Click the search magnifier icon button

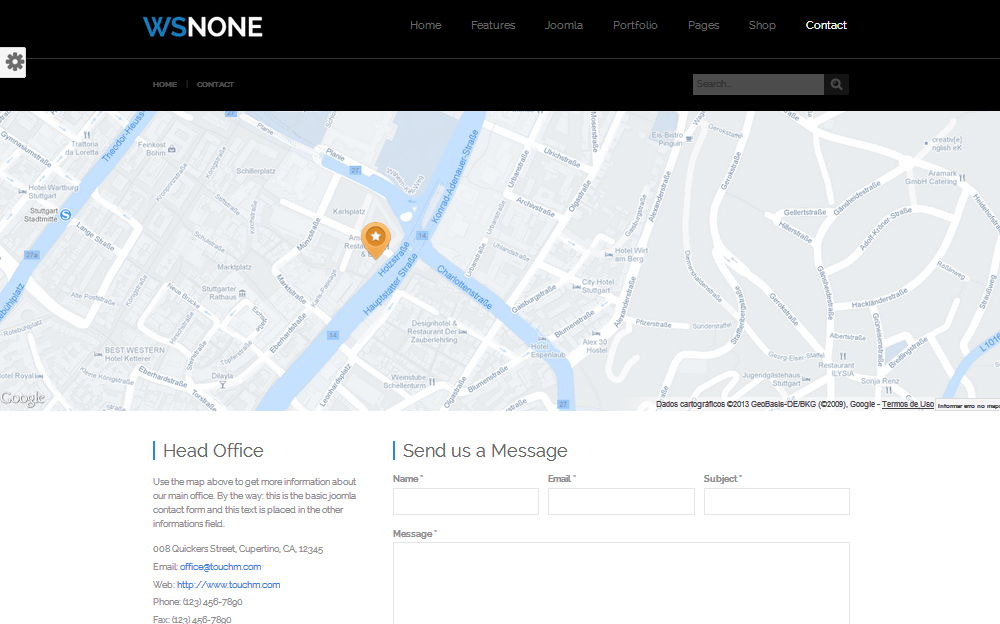coord(836,85)
